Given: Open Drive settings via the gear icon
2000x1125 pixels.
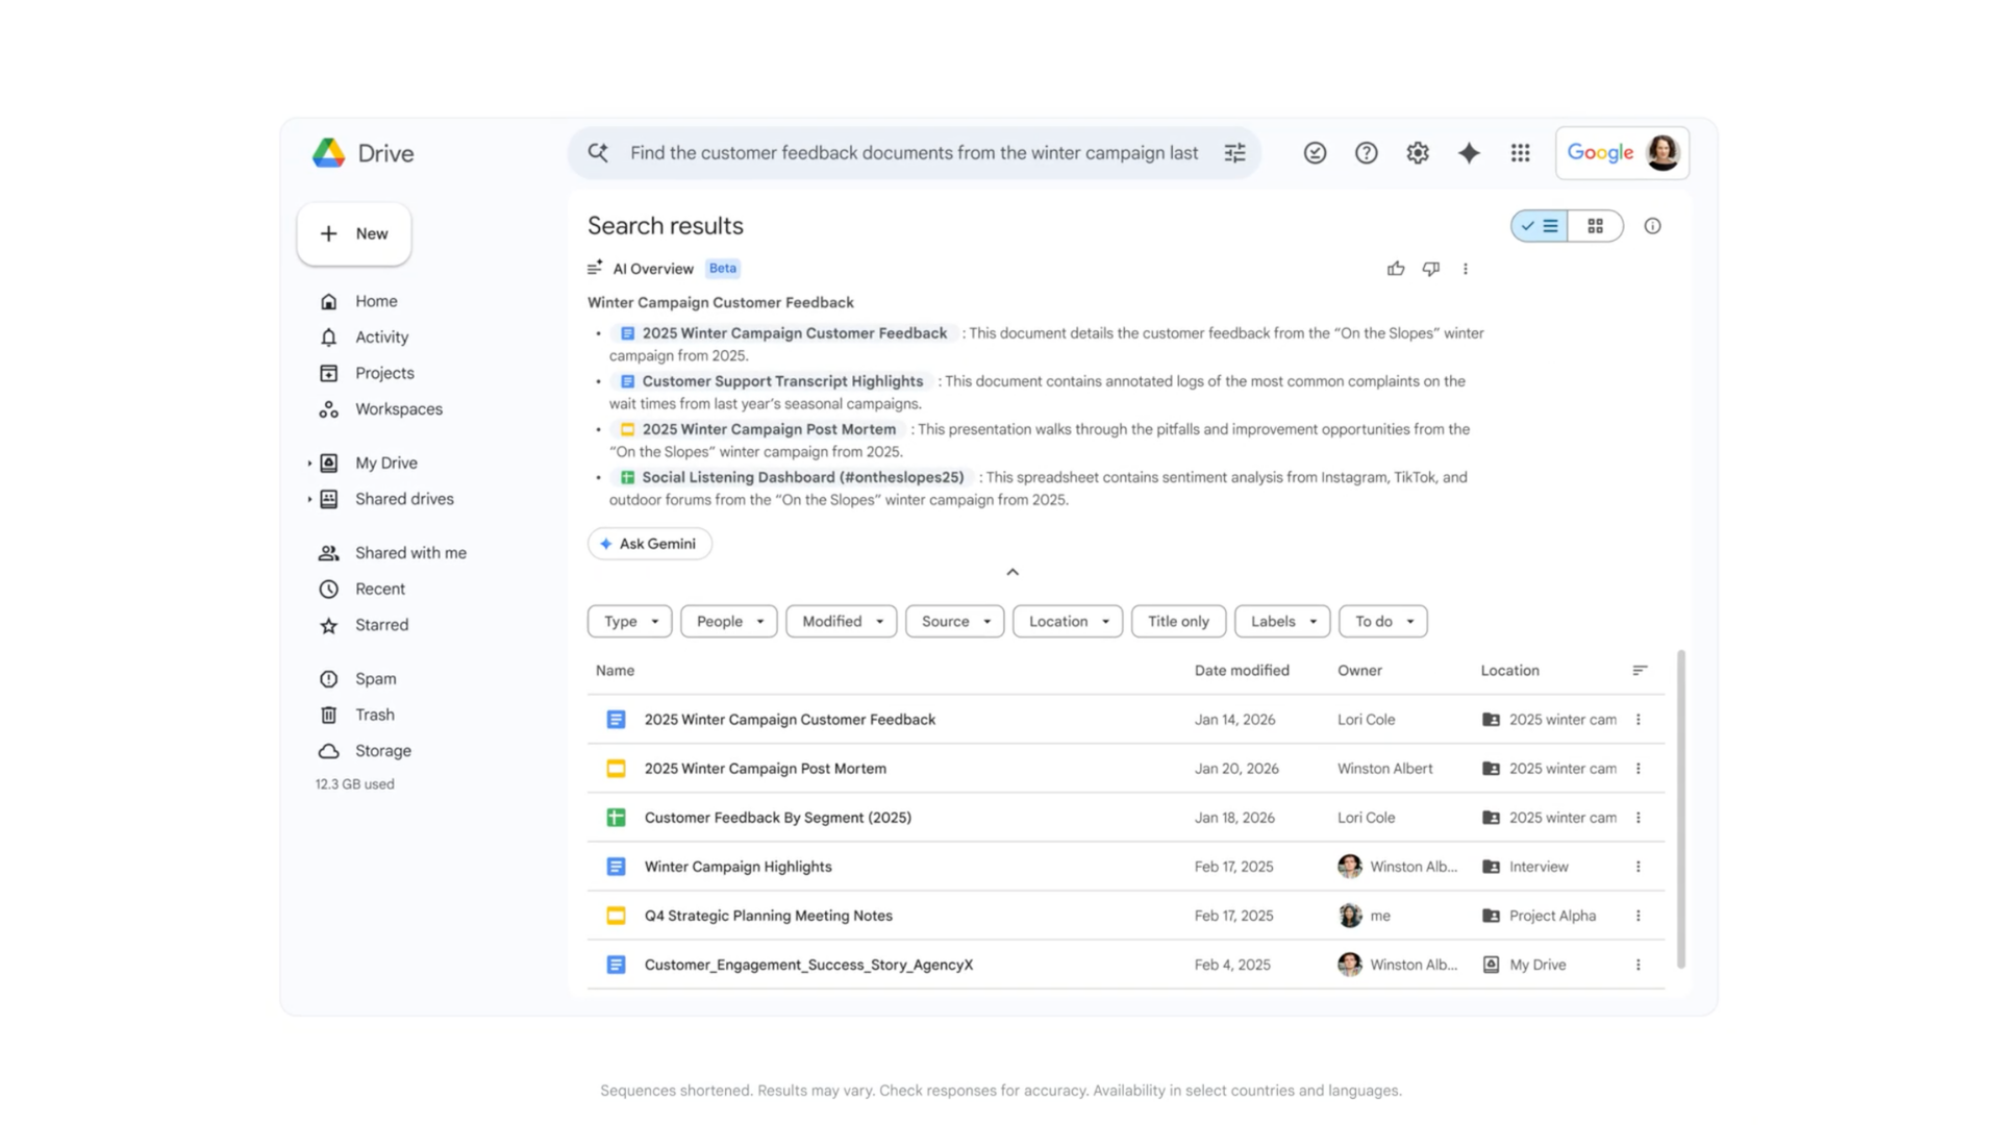Looking at the screenshot, I should (1417, 152).
